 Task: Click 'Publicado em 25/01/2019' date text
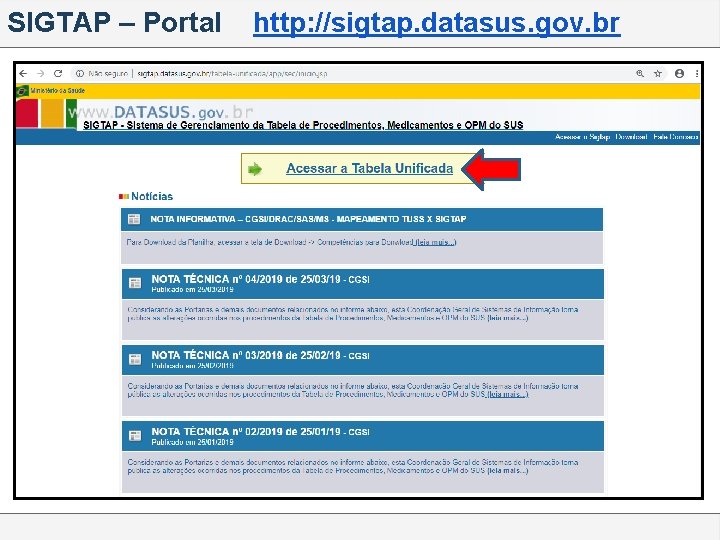(192, 442)
